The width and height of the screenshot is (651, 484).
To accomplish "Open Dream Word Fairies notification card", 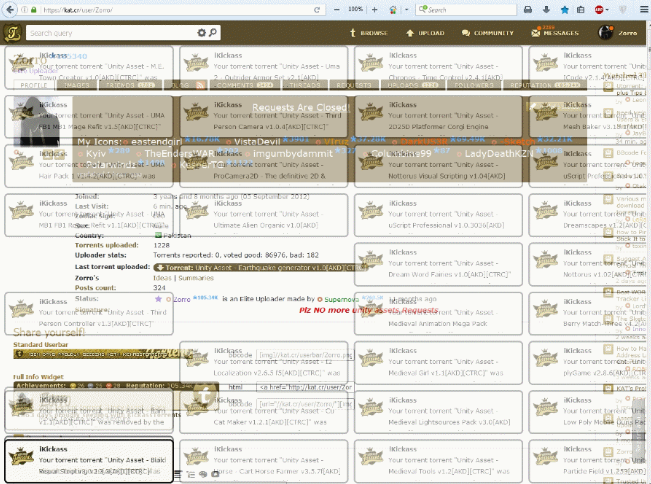I will point(438,265).
